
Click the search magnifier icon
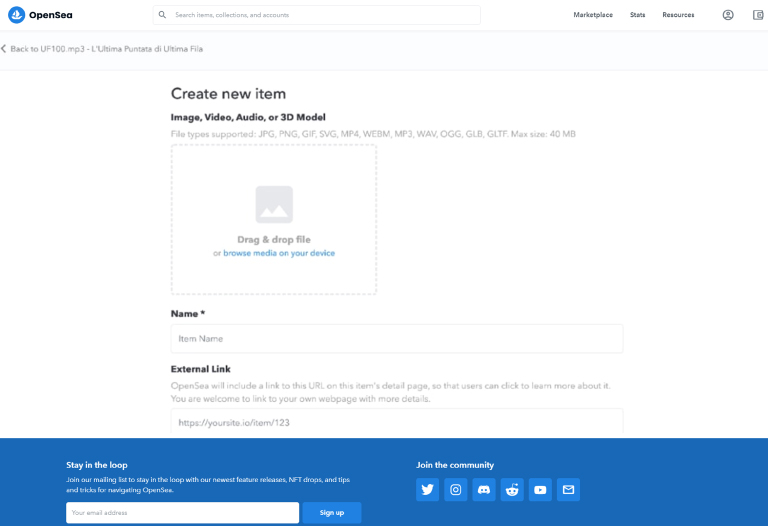[163, 15]
